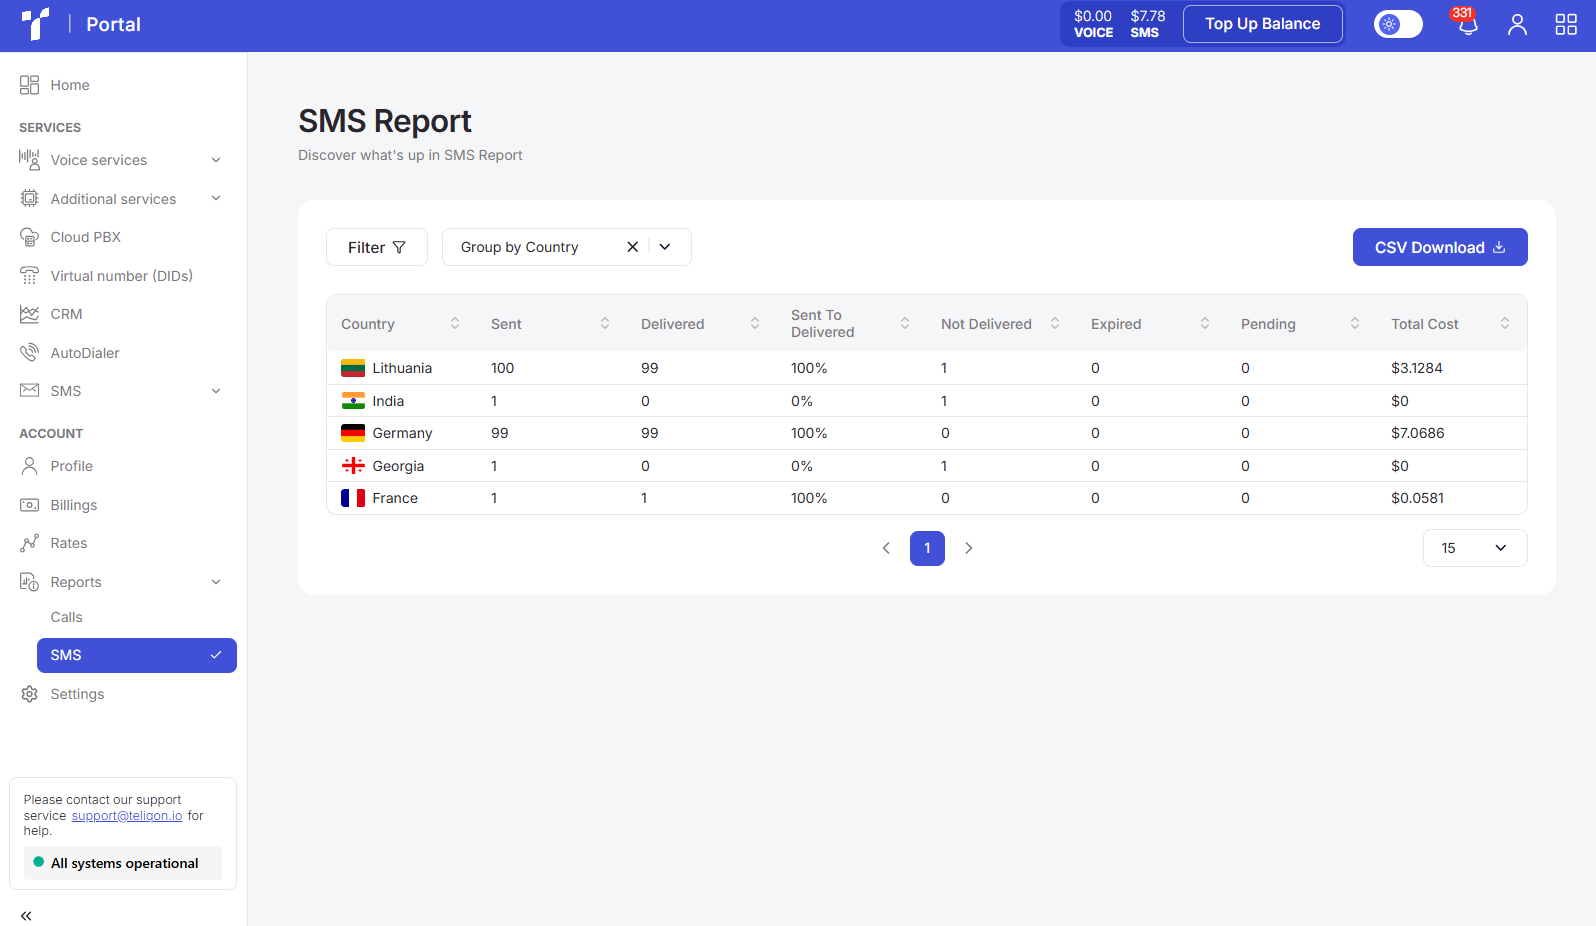The height and width of the screenshot is (926, 1596).
Task: Click the Settings gear icon
Action: point(29,694)
